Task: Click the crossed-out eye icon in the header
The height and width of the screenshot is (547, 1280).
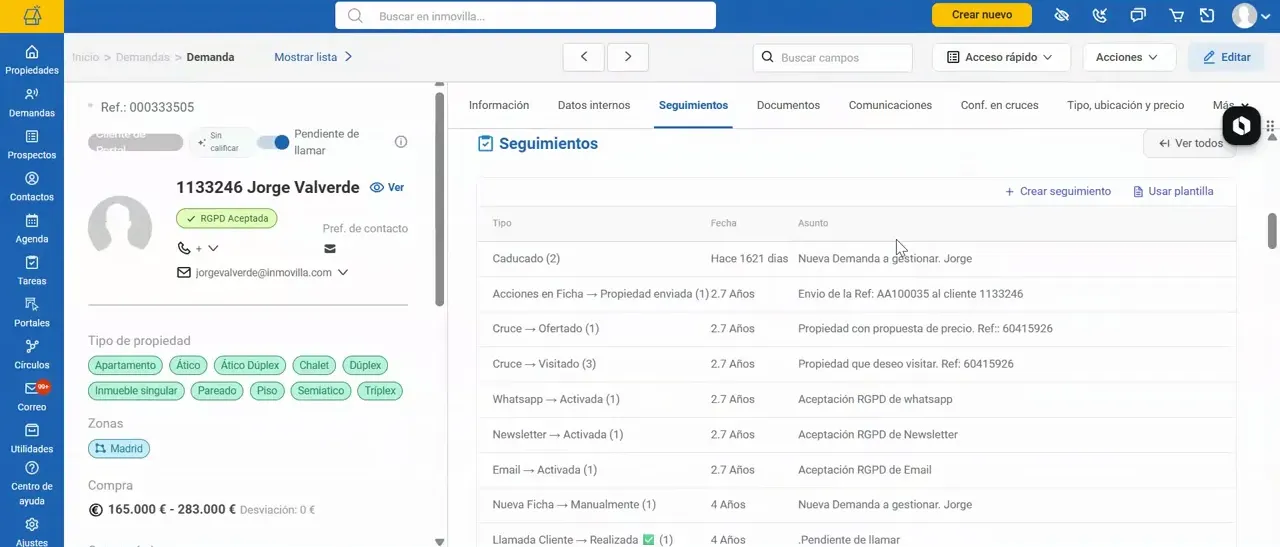Action: click(x=1062, y=15)
